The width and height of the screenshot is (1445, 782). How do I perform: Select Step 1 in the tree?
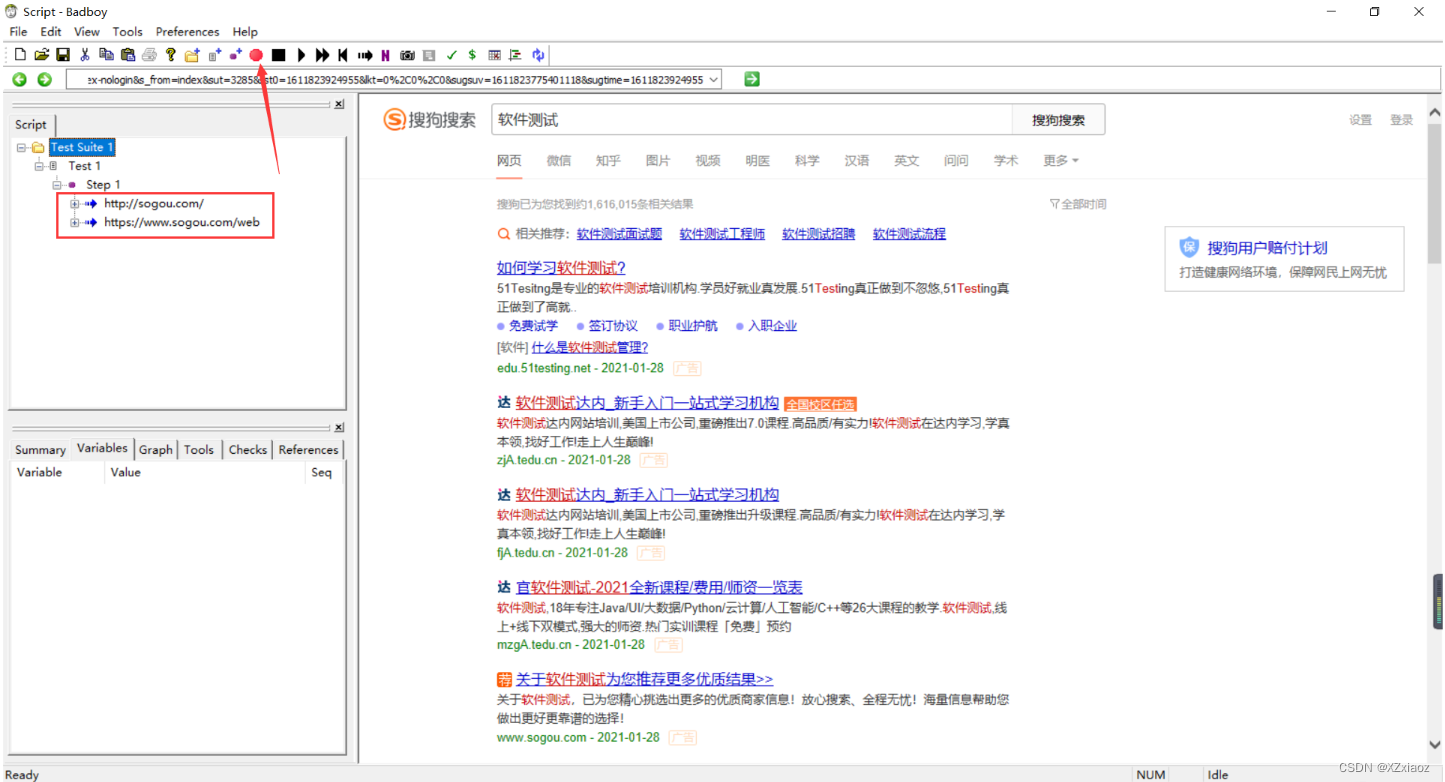(103, 185)
